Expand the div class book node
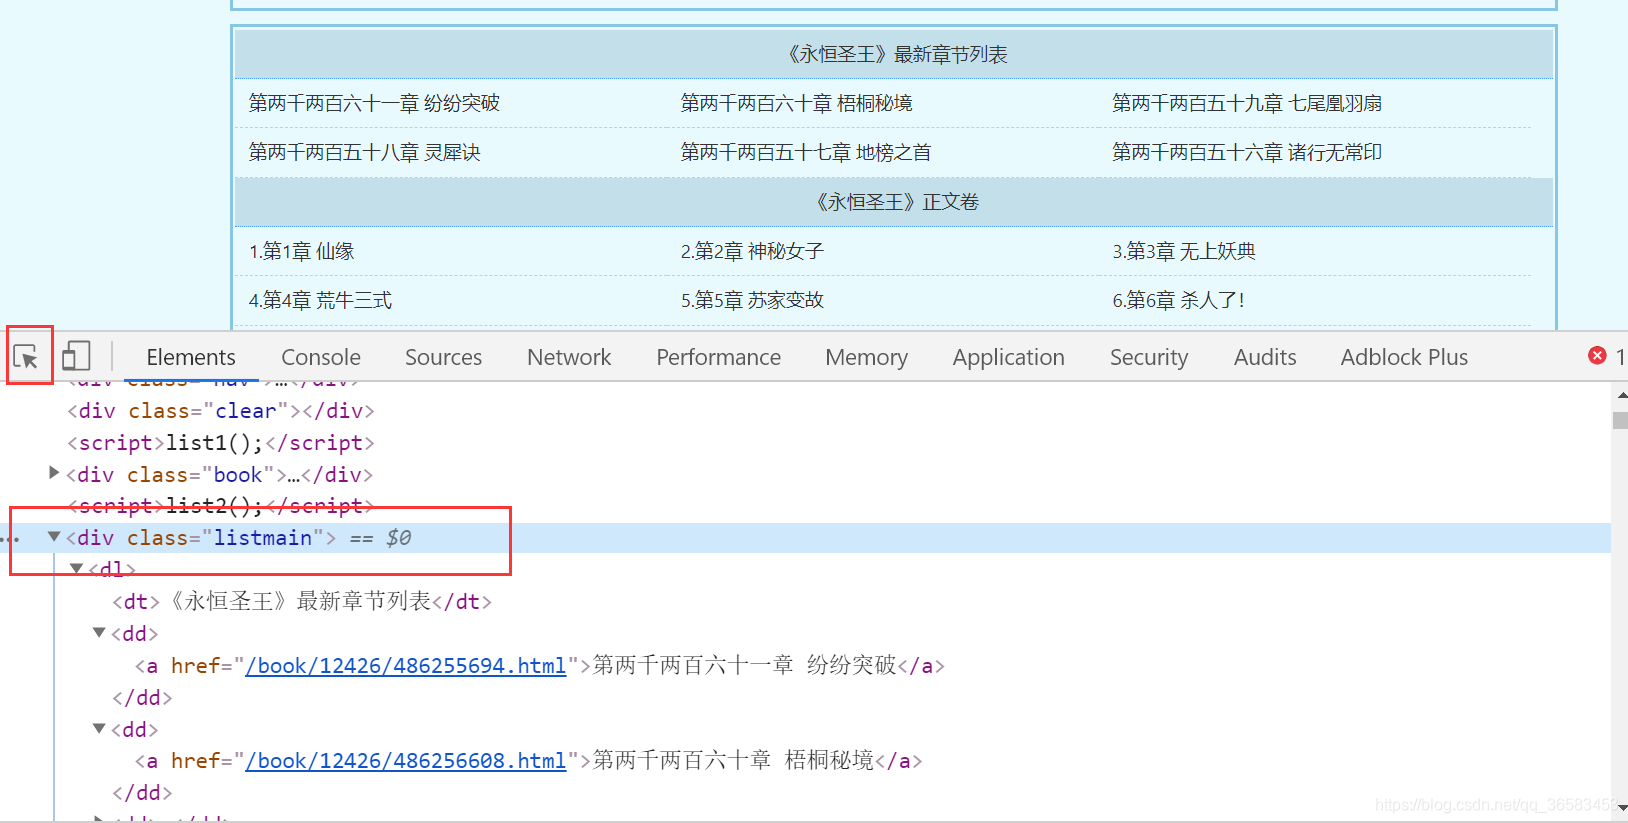This screenshot has height=823, width=1628. pyautogui.click(x=54, y=473)
